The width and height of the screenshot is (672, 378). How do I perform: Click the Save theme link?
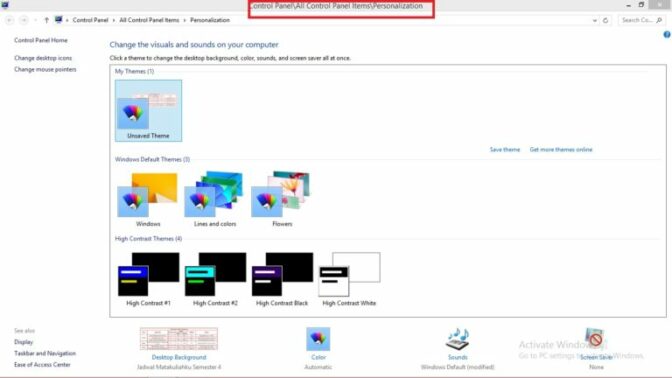(x=505, y=150)
